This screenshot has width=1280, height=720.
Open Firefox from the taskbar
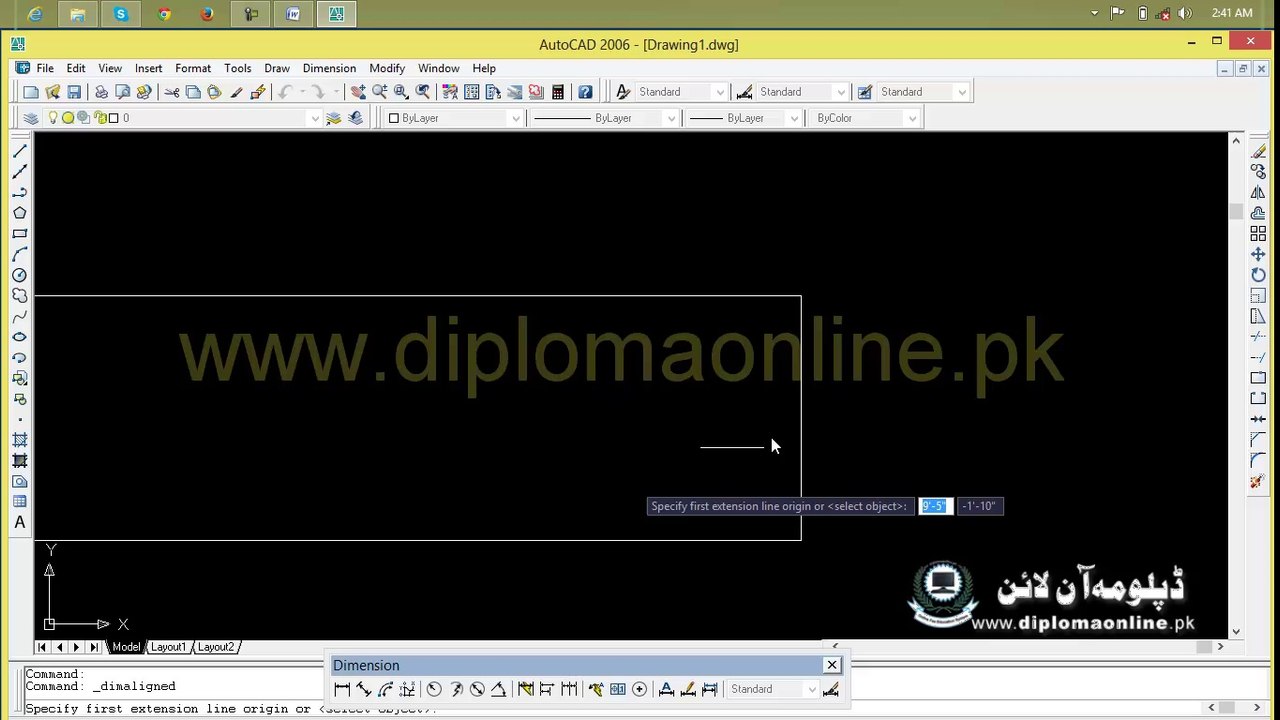207,14
